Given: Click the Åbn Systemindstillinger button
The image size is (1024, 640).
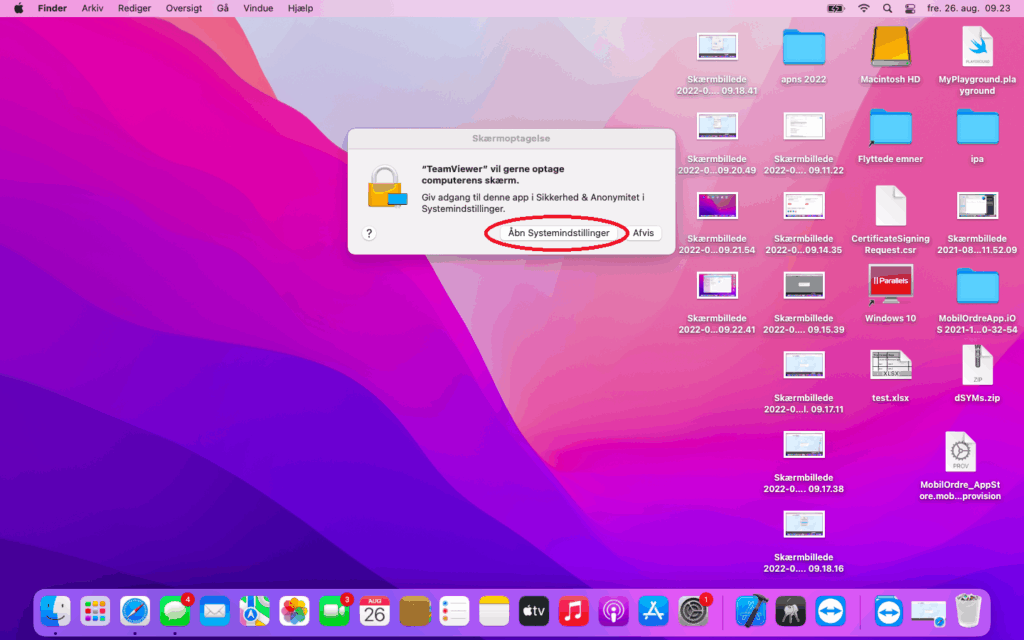Looking at the screenshot, I should (x=558, y=233).
